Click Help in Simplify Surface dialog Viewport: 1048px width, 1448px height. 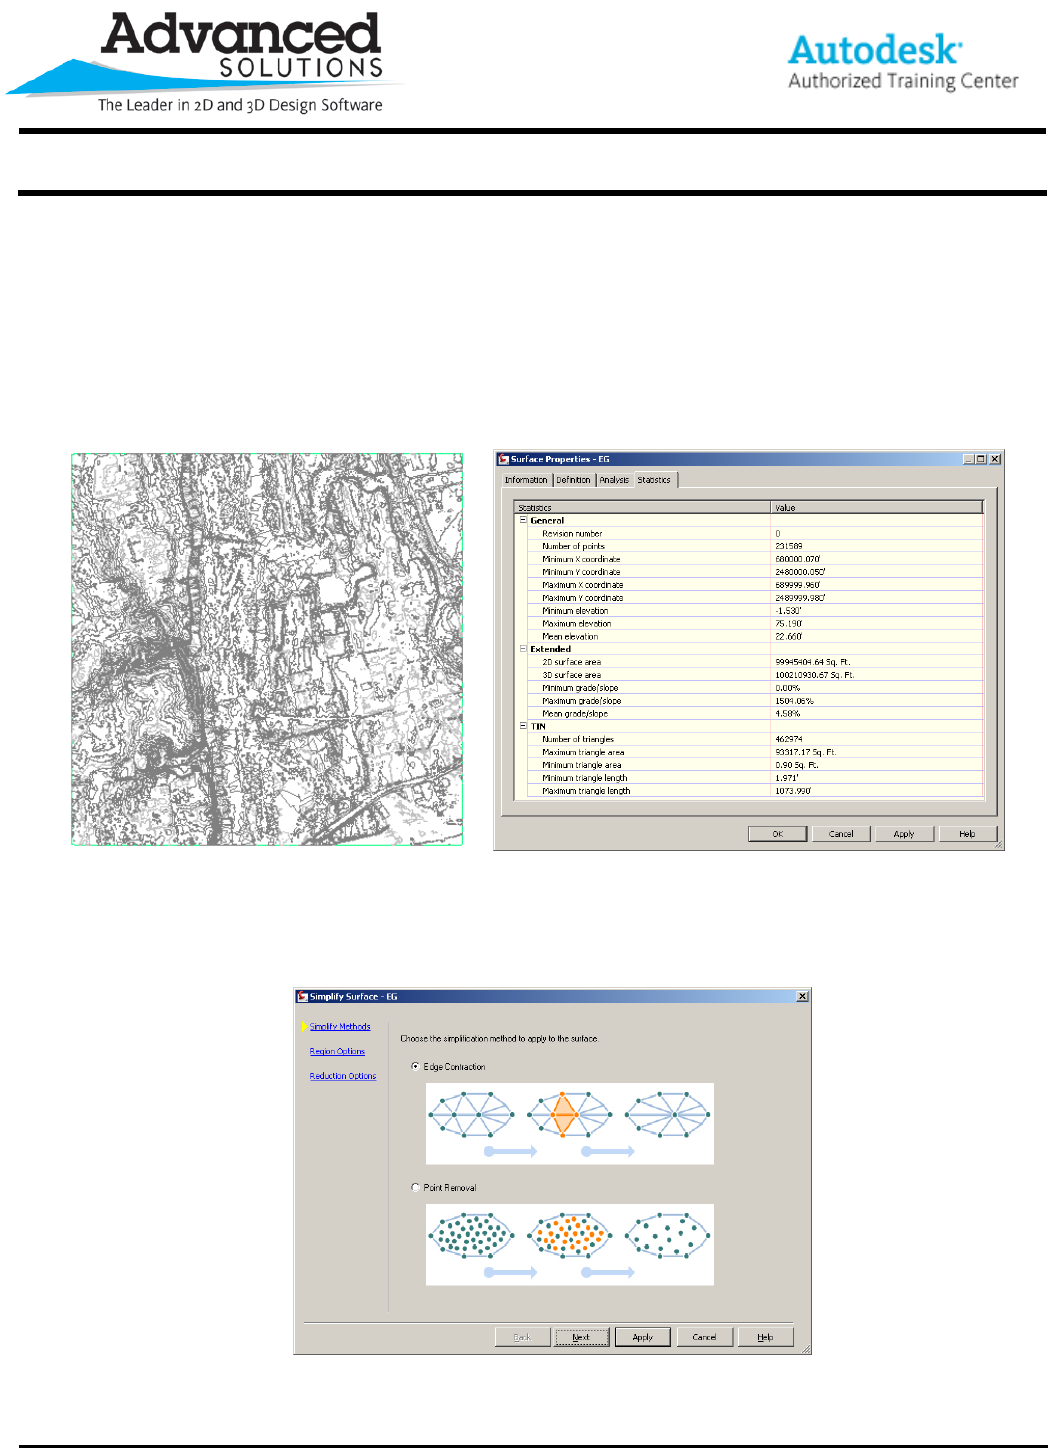(765, 1337)
